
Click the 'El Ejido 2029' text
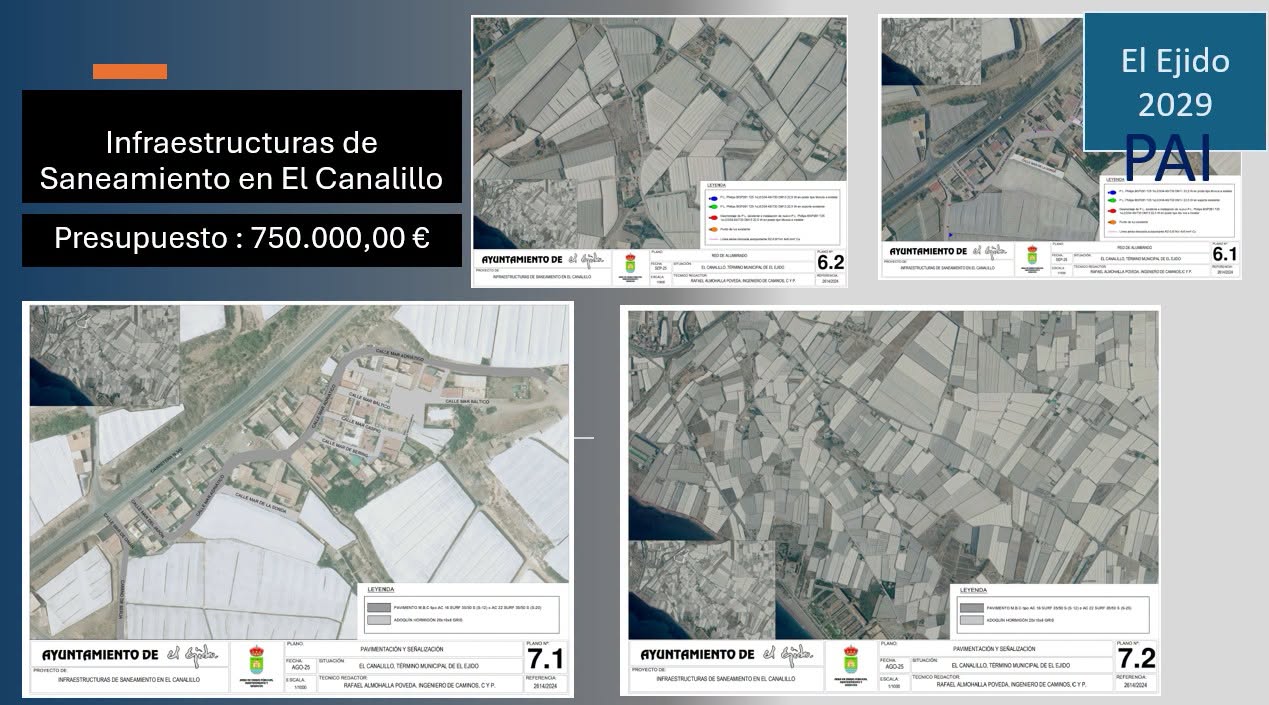click(1175, 82)
